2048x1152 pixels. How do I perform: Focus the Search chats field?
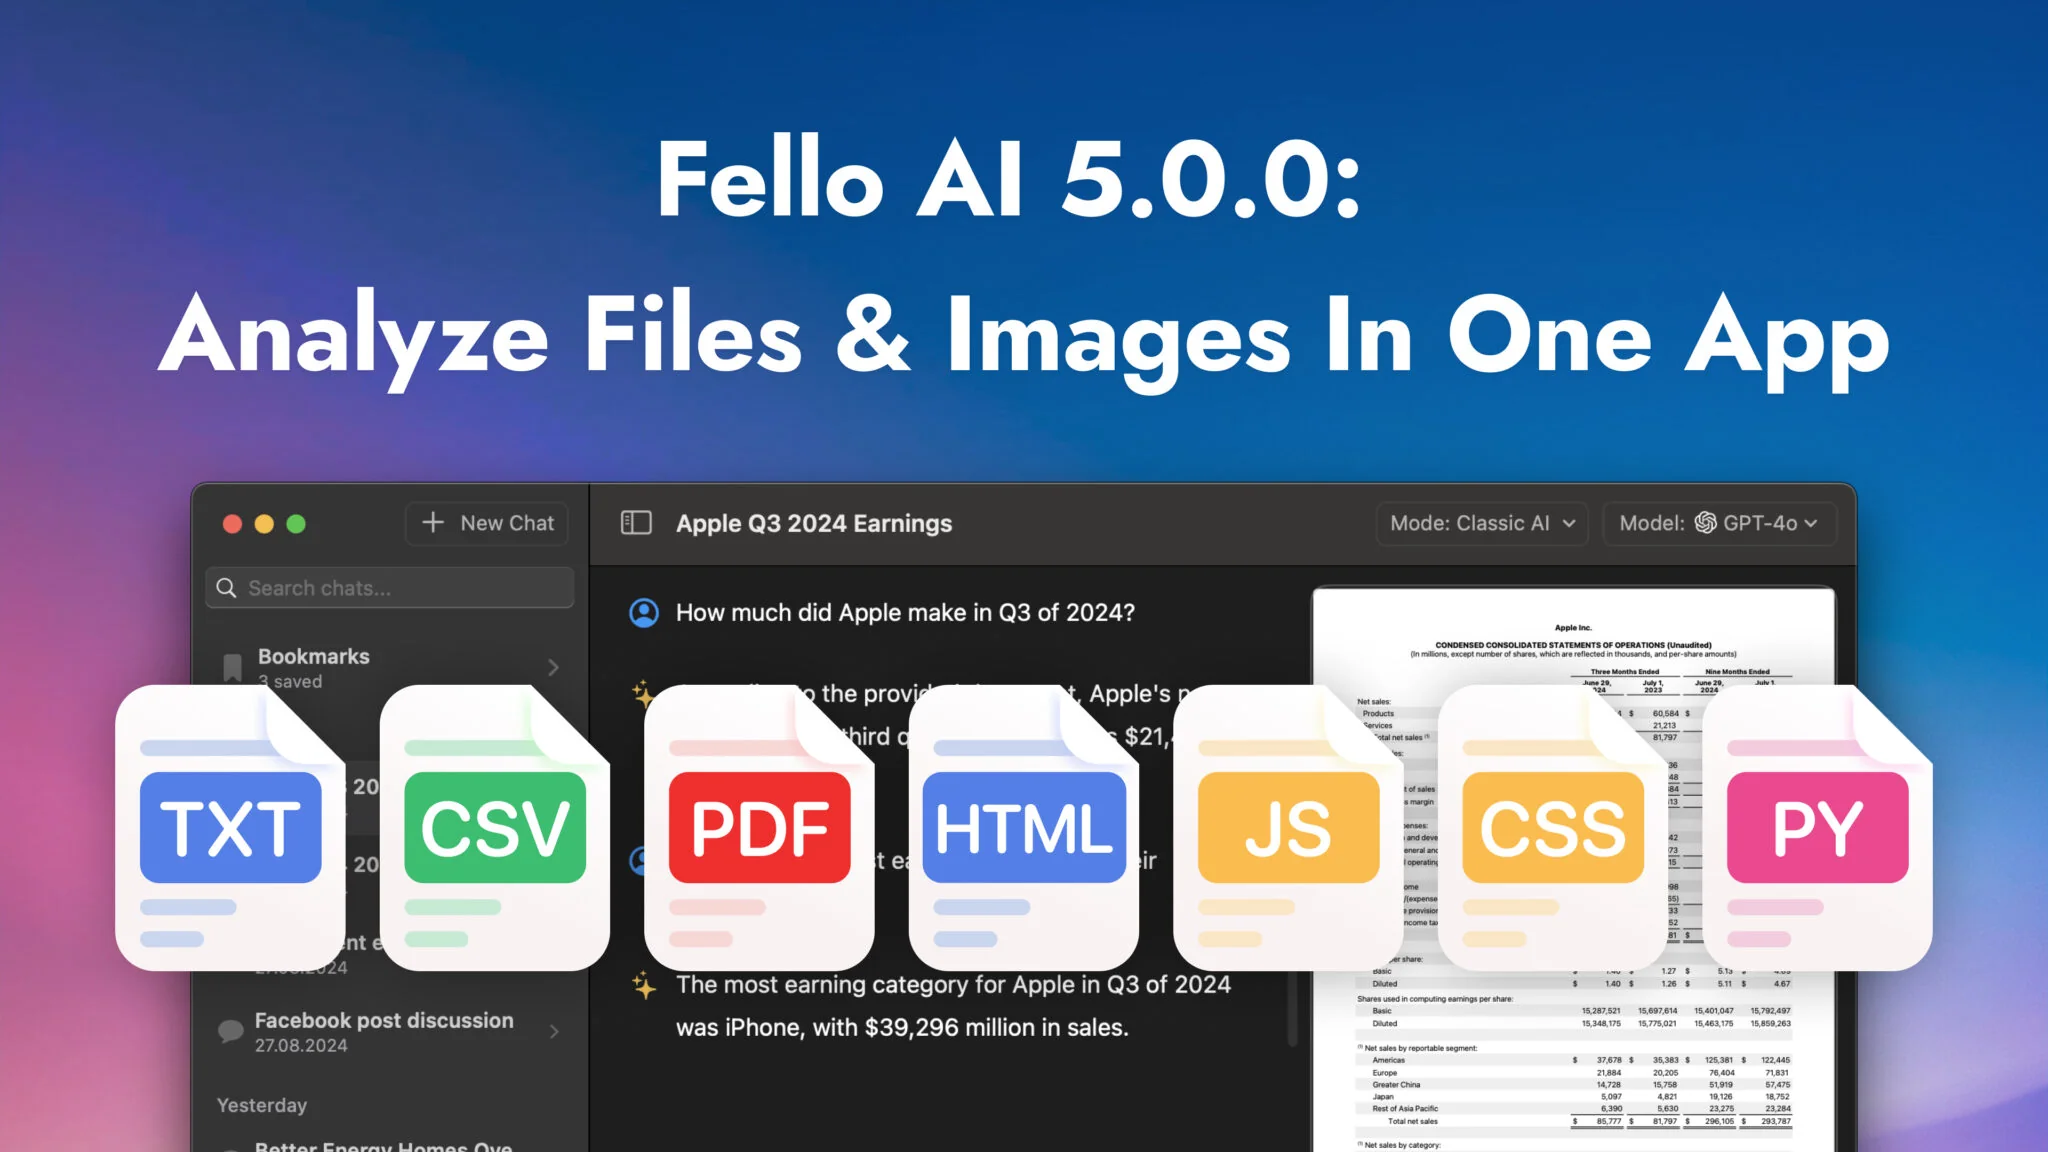(390, 588)
